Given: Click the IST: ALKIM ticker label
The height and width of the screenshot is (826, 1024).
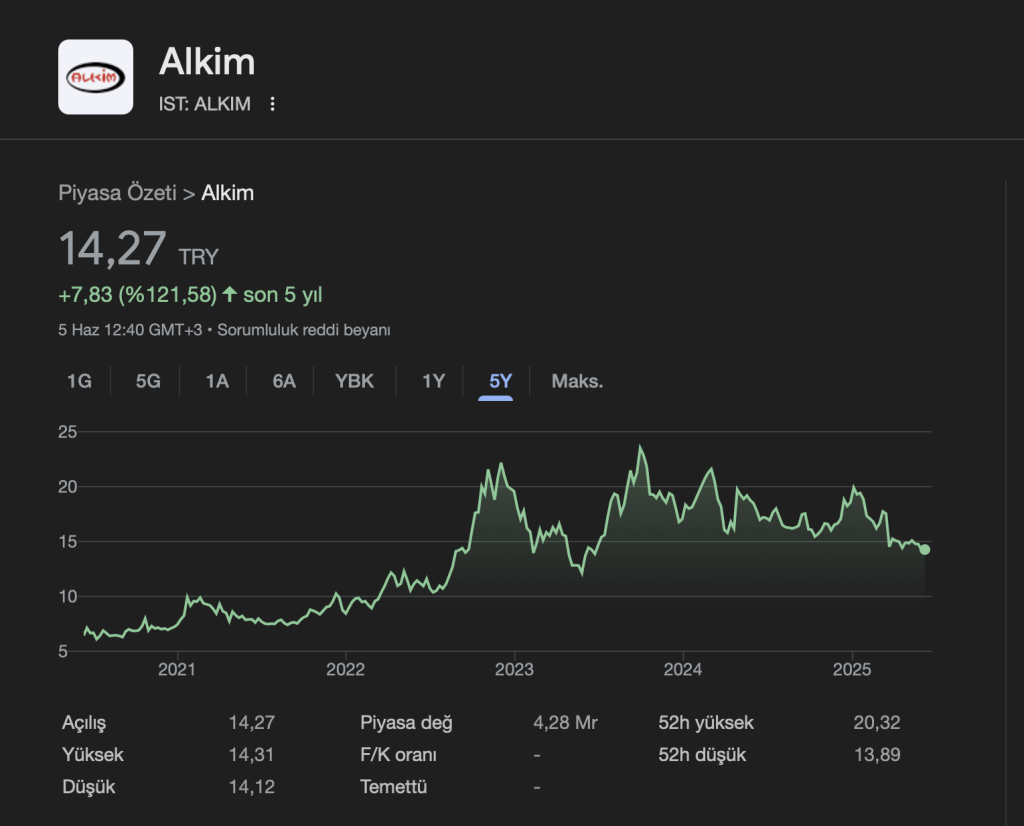Looking at the screenshot, I should coord(205,104).
